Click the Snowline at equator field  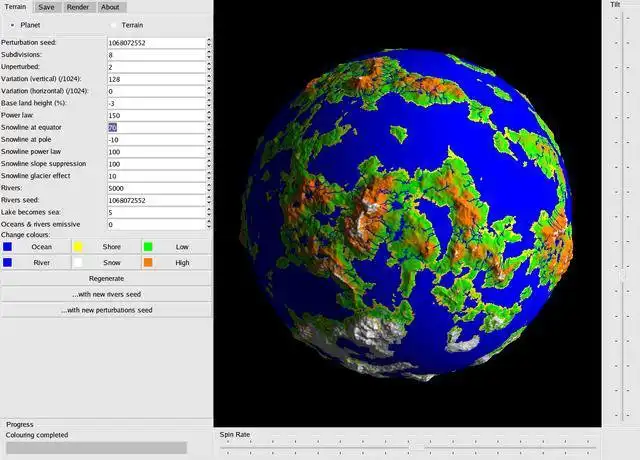tap(157, 128)
